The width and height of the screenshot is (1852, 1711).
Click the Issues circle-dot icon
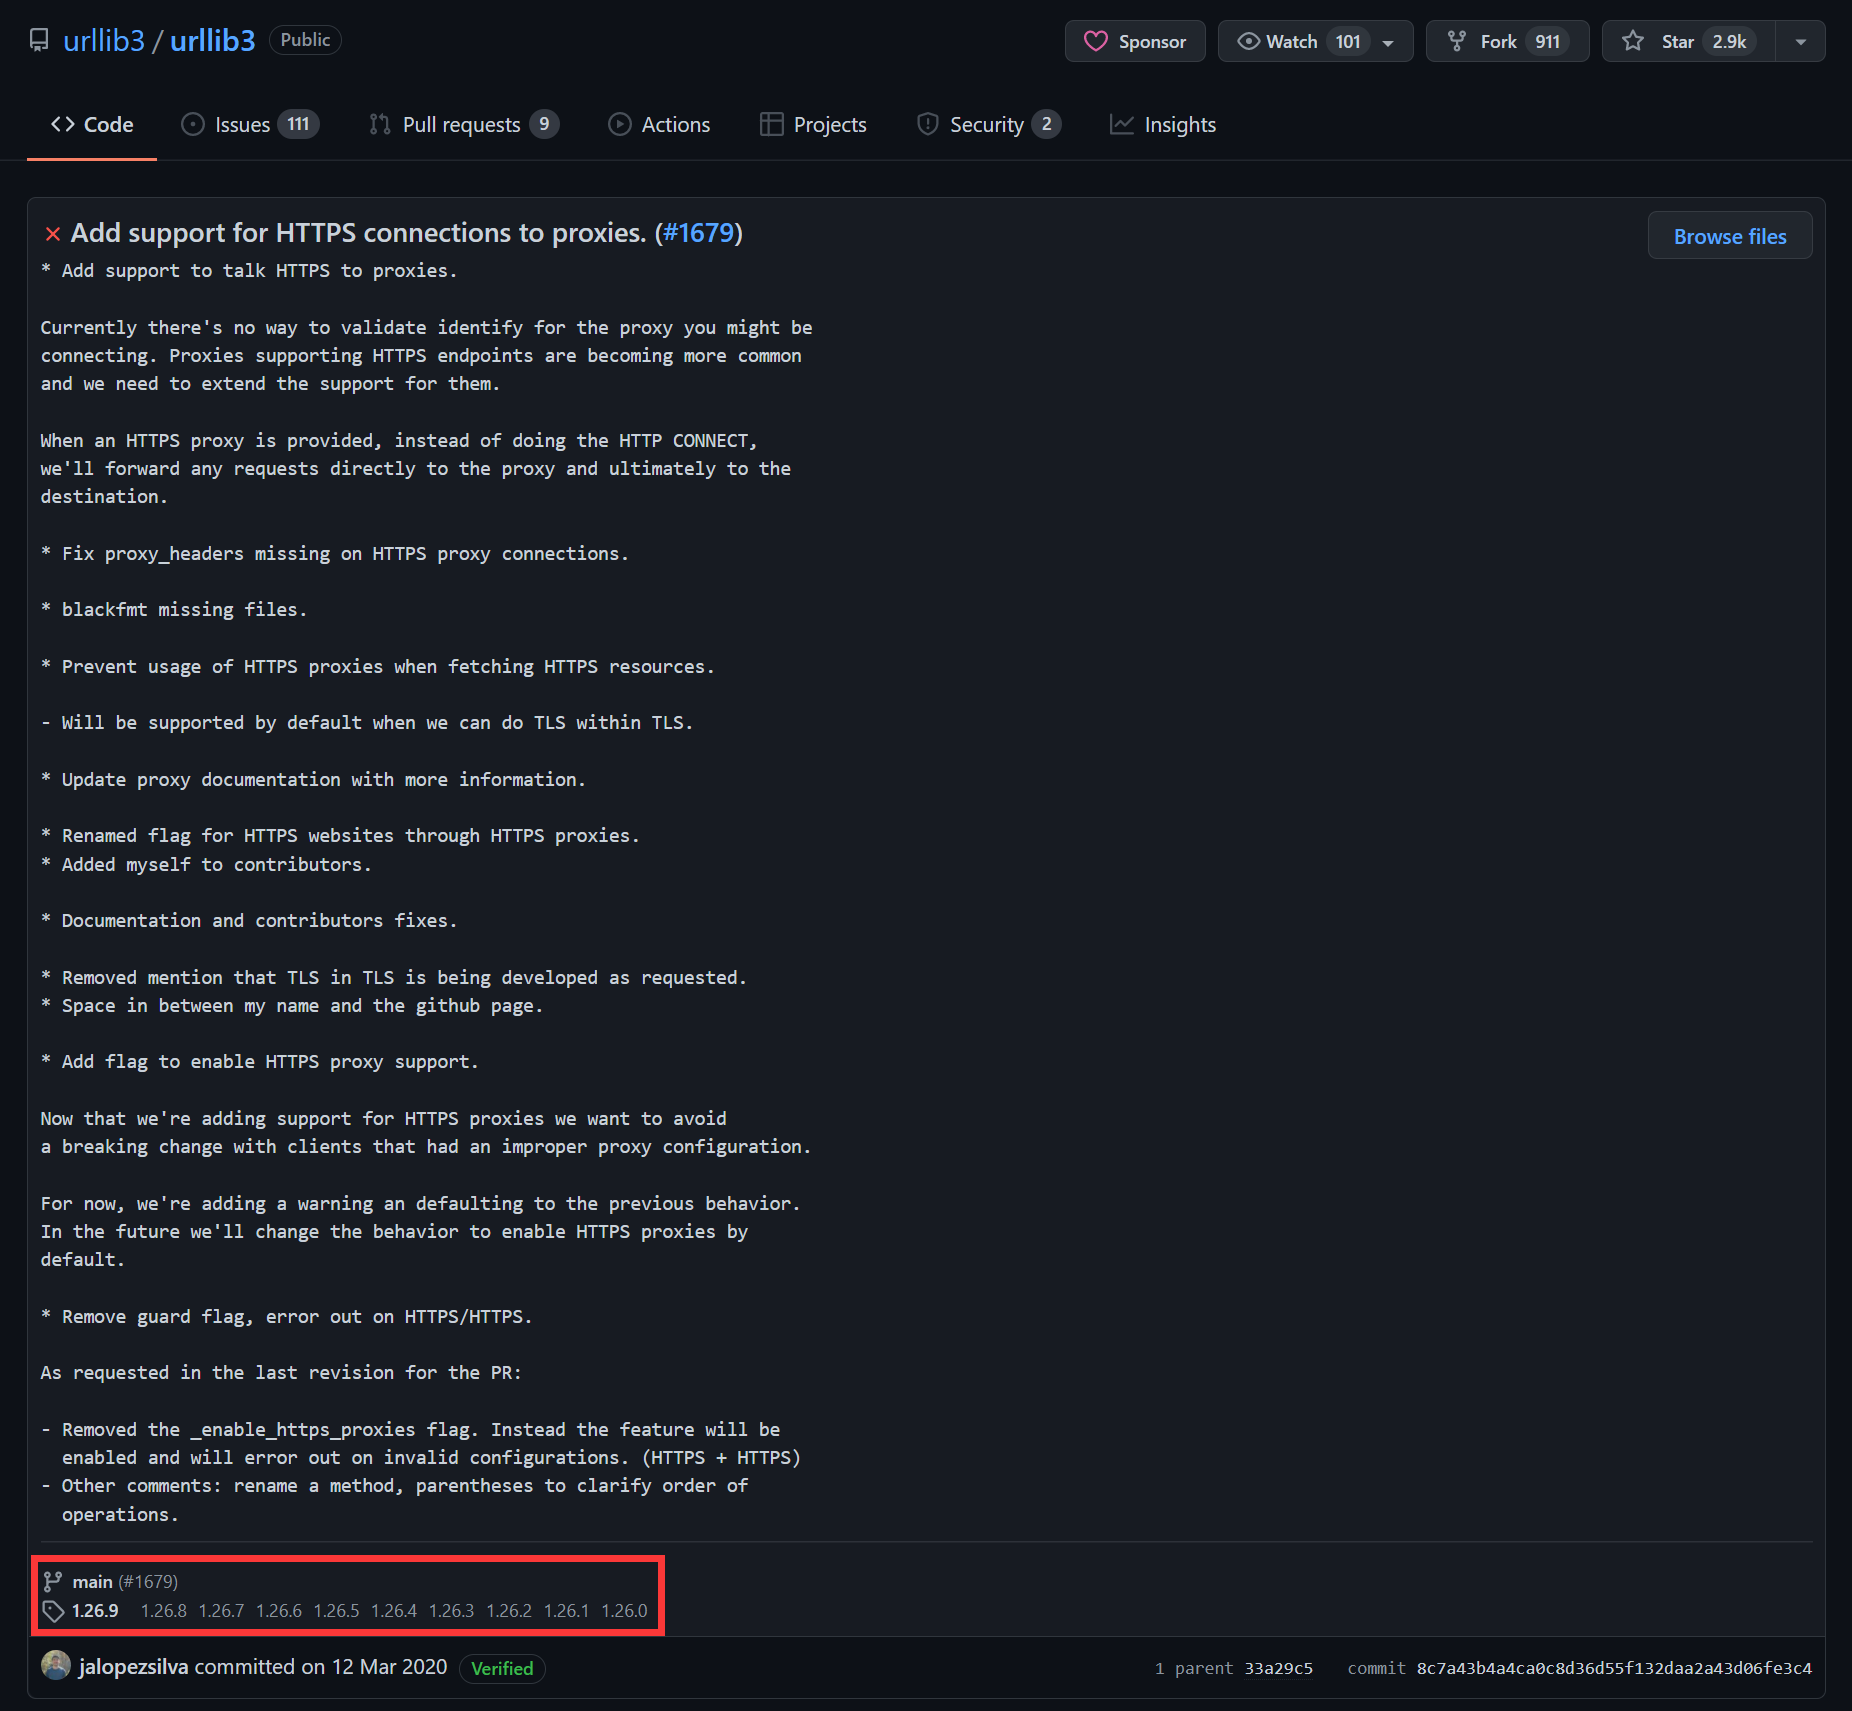click(x=192, y=124)
